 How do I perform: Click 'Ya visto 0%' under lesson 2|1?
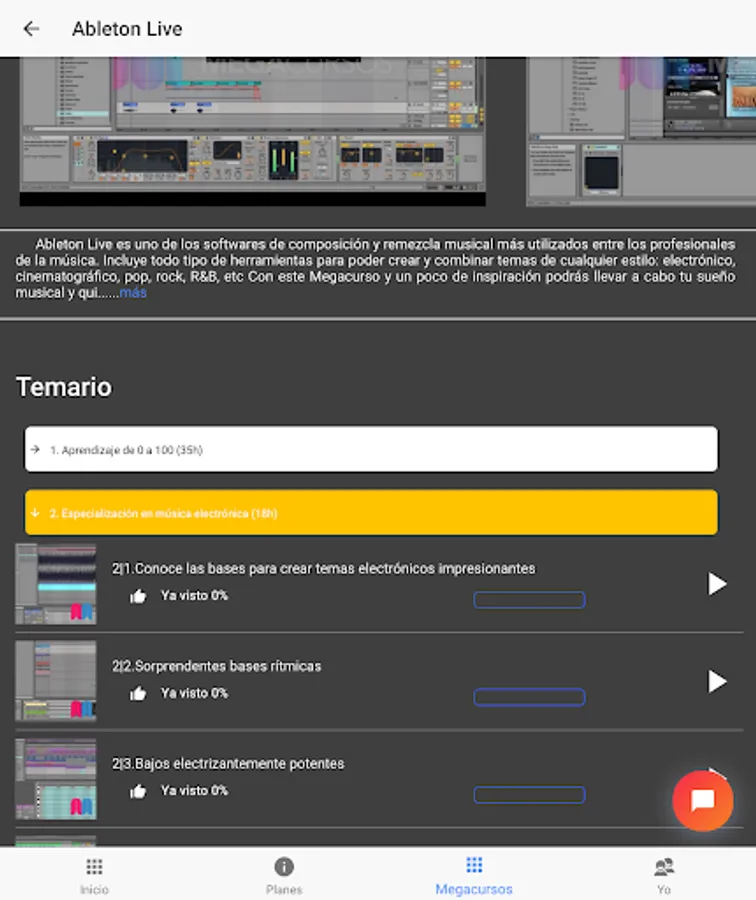(194, 596)
